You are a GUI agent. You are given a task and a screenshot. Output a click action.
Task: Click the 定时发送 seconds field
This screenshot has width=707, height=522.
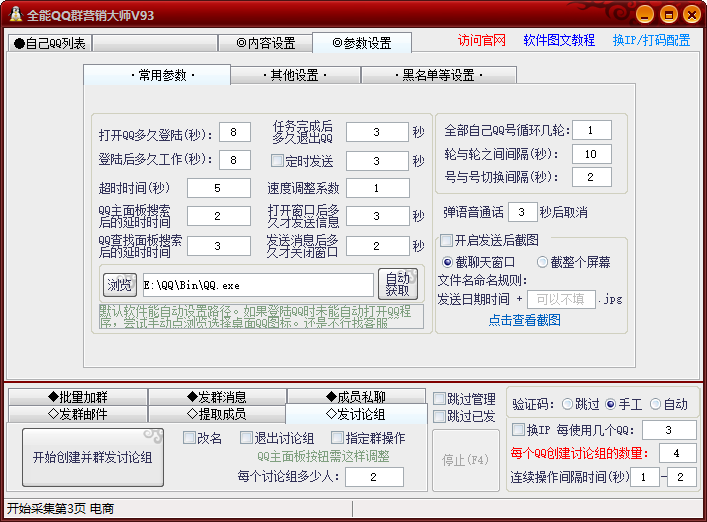(x=377, y=161)
